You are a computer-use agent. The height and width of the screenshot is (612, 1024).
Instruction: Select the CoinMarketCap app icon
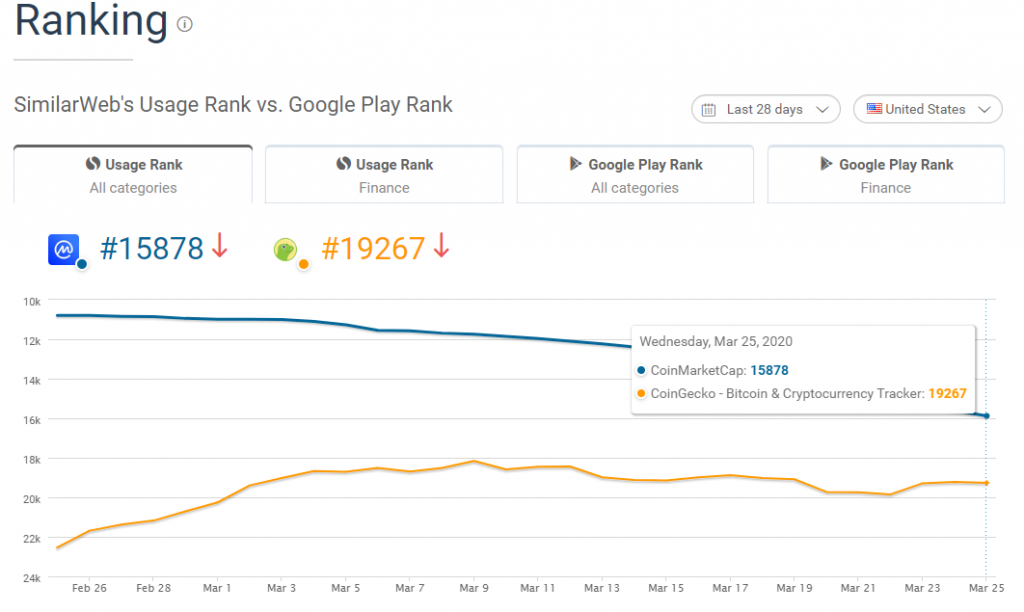63,248
